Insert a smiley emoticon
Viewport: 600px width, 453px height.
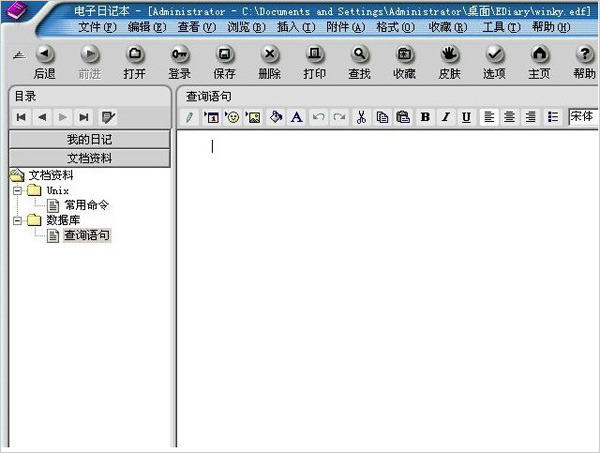[x=232, y=117]
